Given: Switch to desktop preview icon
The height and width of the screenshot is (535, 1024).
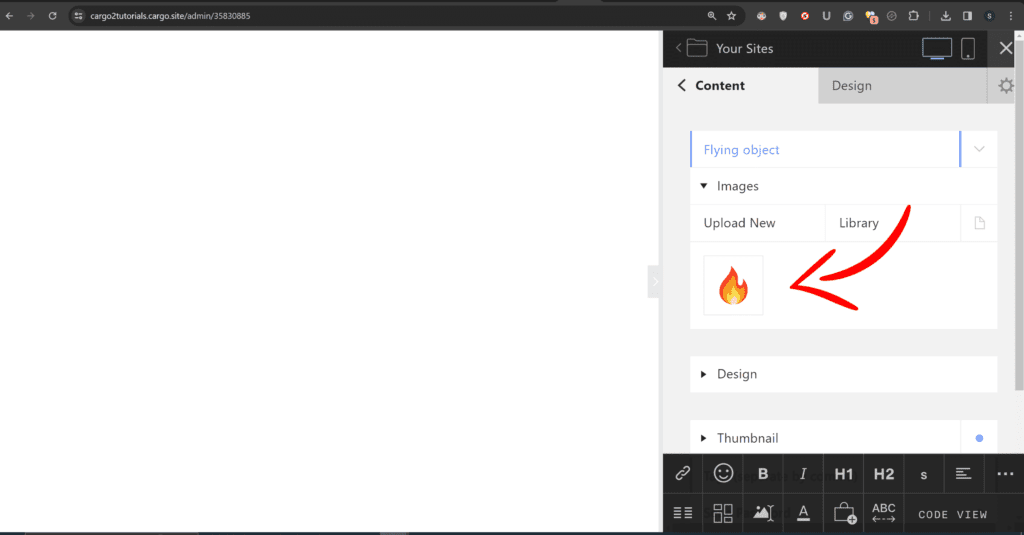Looking at the screenshot, I should 936,48.
